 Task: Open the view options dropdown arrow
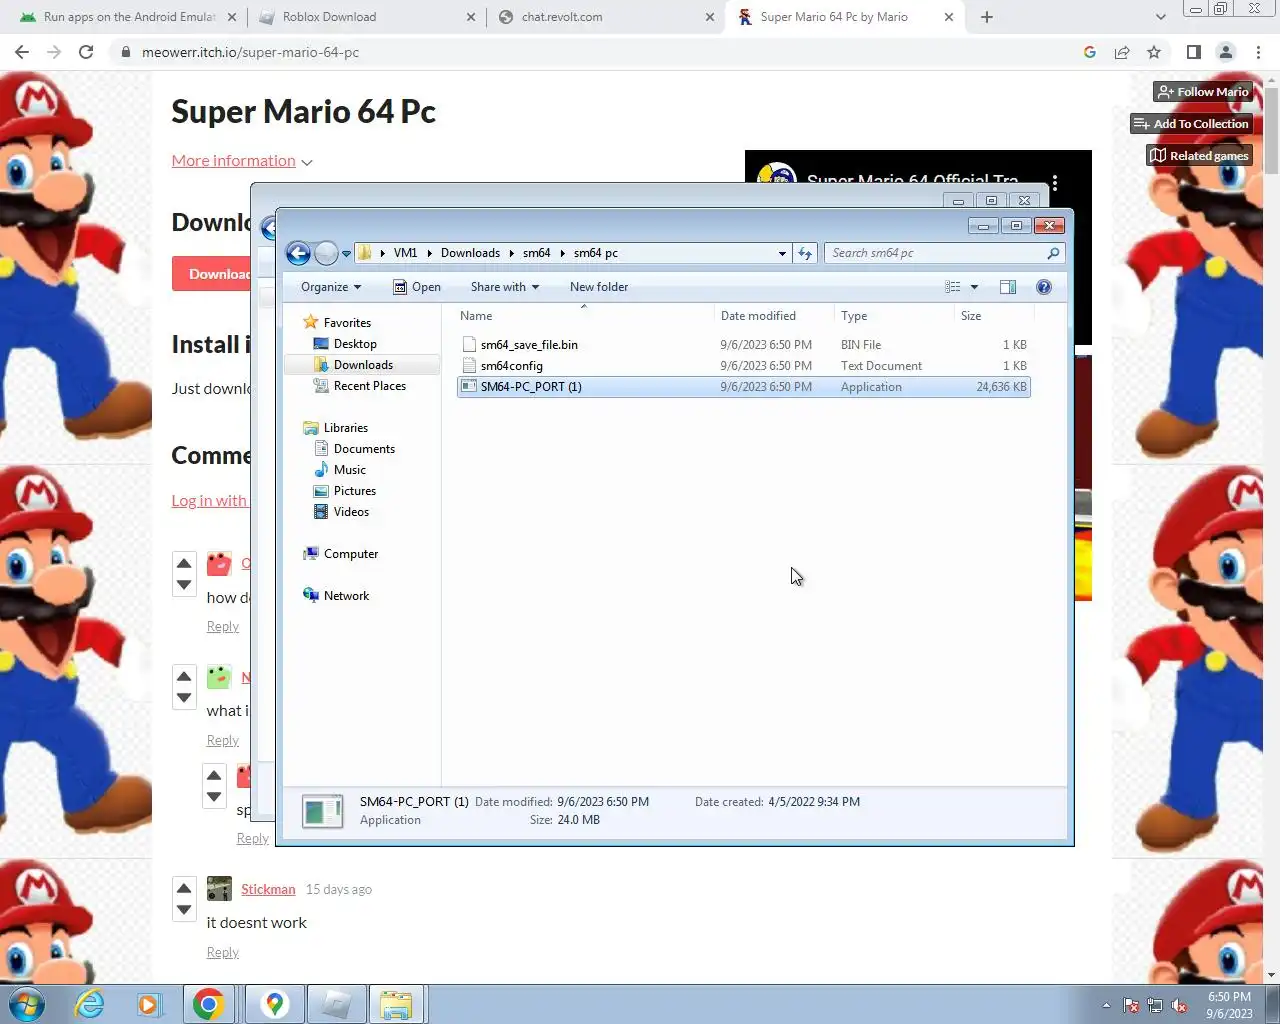974,288
